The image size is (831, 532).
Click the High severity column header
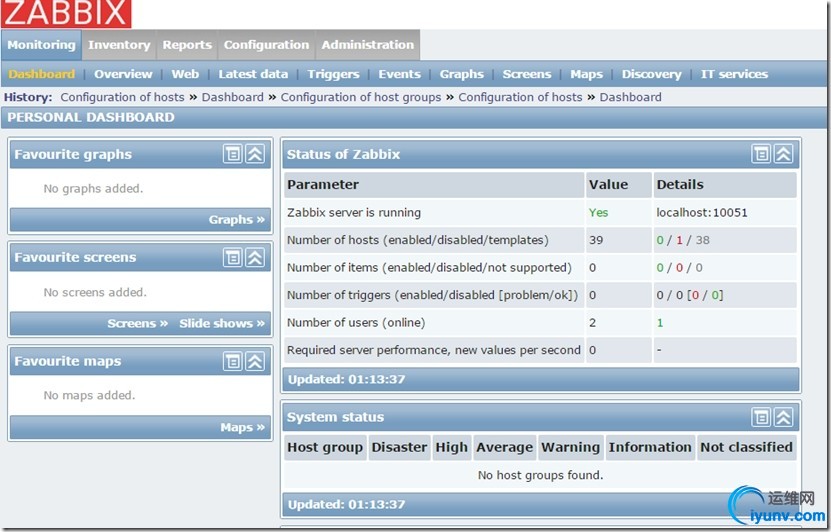click(452, 447)
